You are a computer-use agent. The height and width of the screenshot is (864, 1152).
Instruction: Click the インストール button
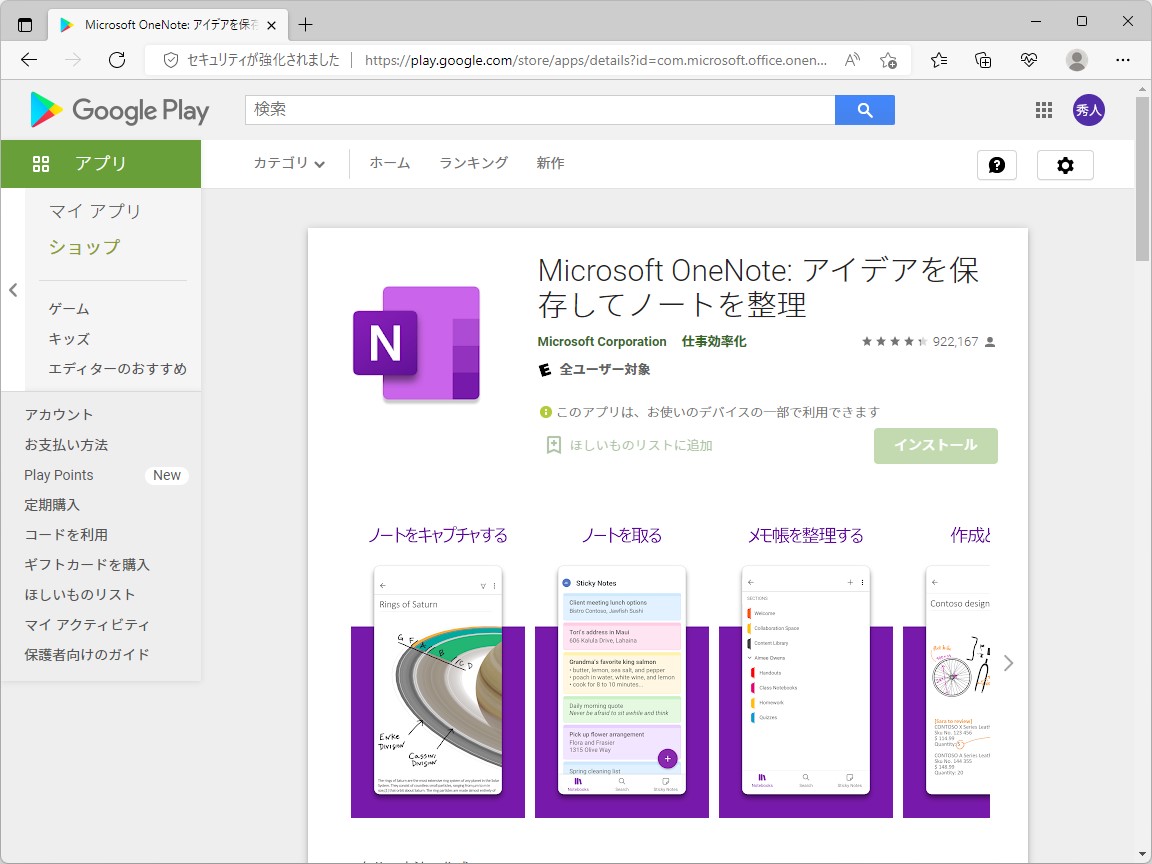(x=935, y=445)
